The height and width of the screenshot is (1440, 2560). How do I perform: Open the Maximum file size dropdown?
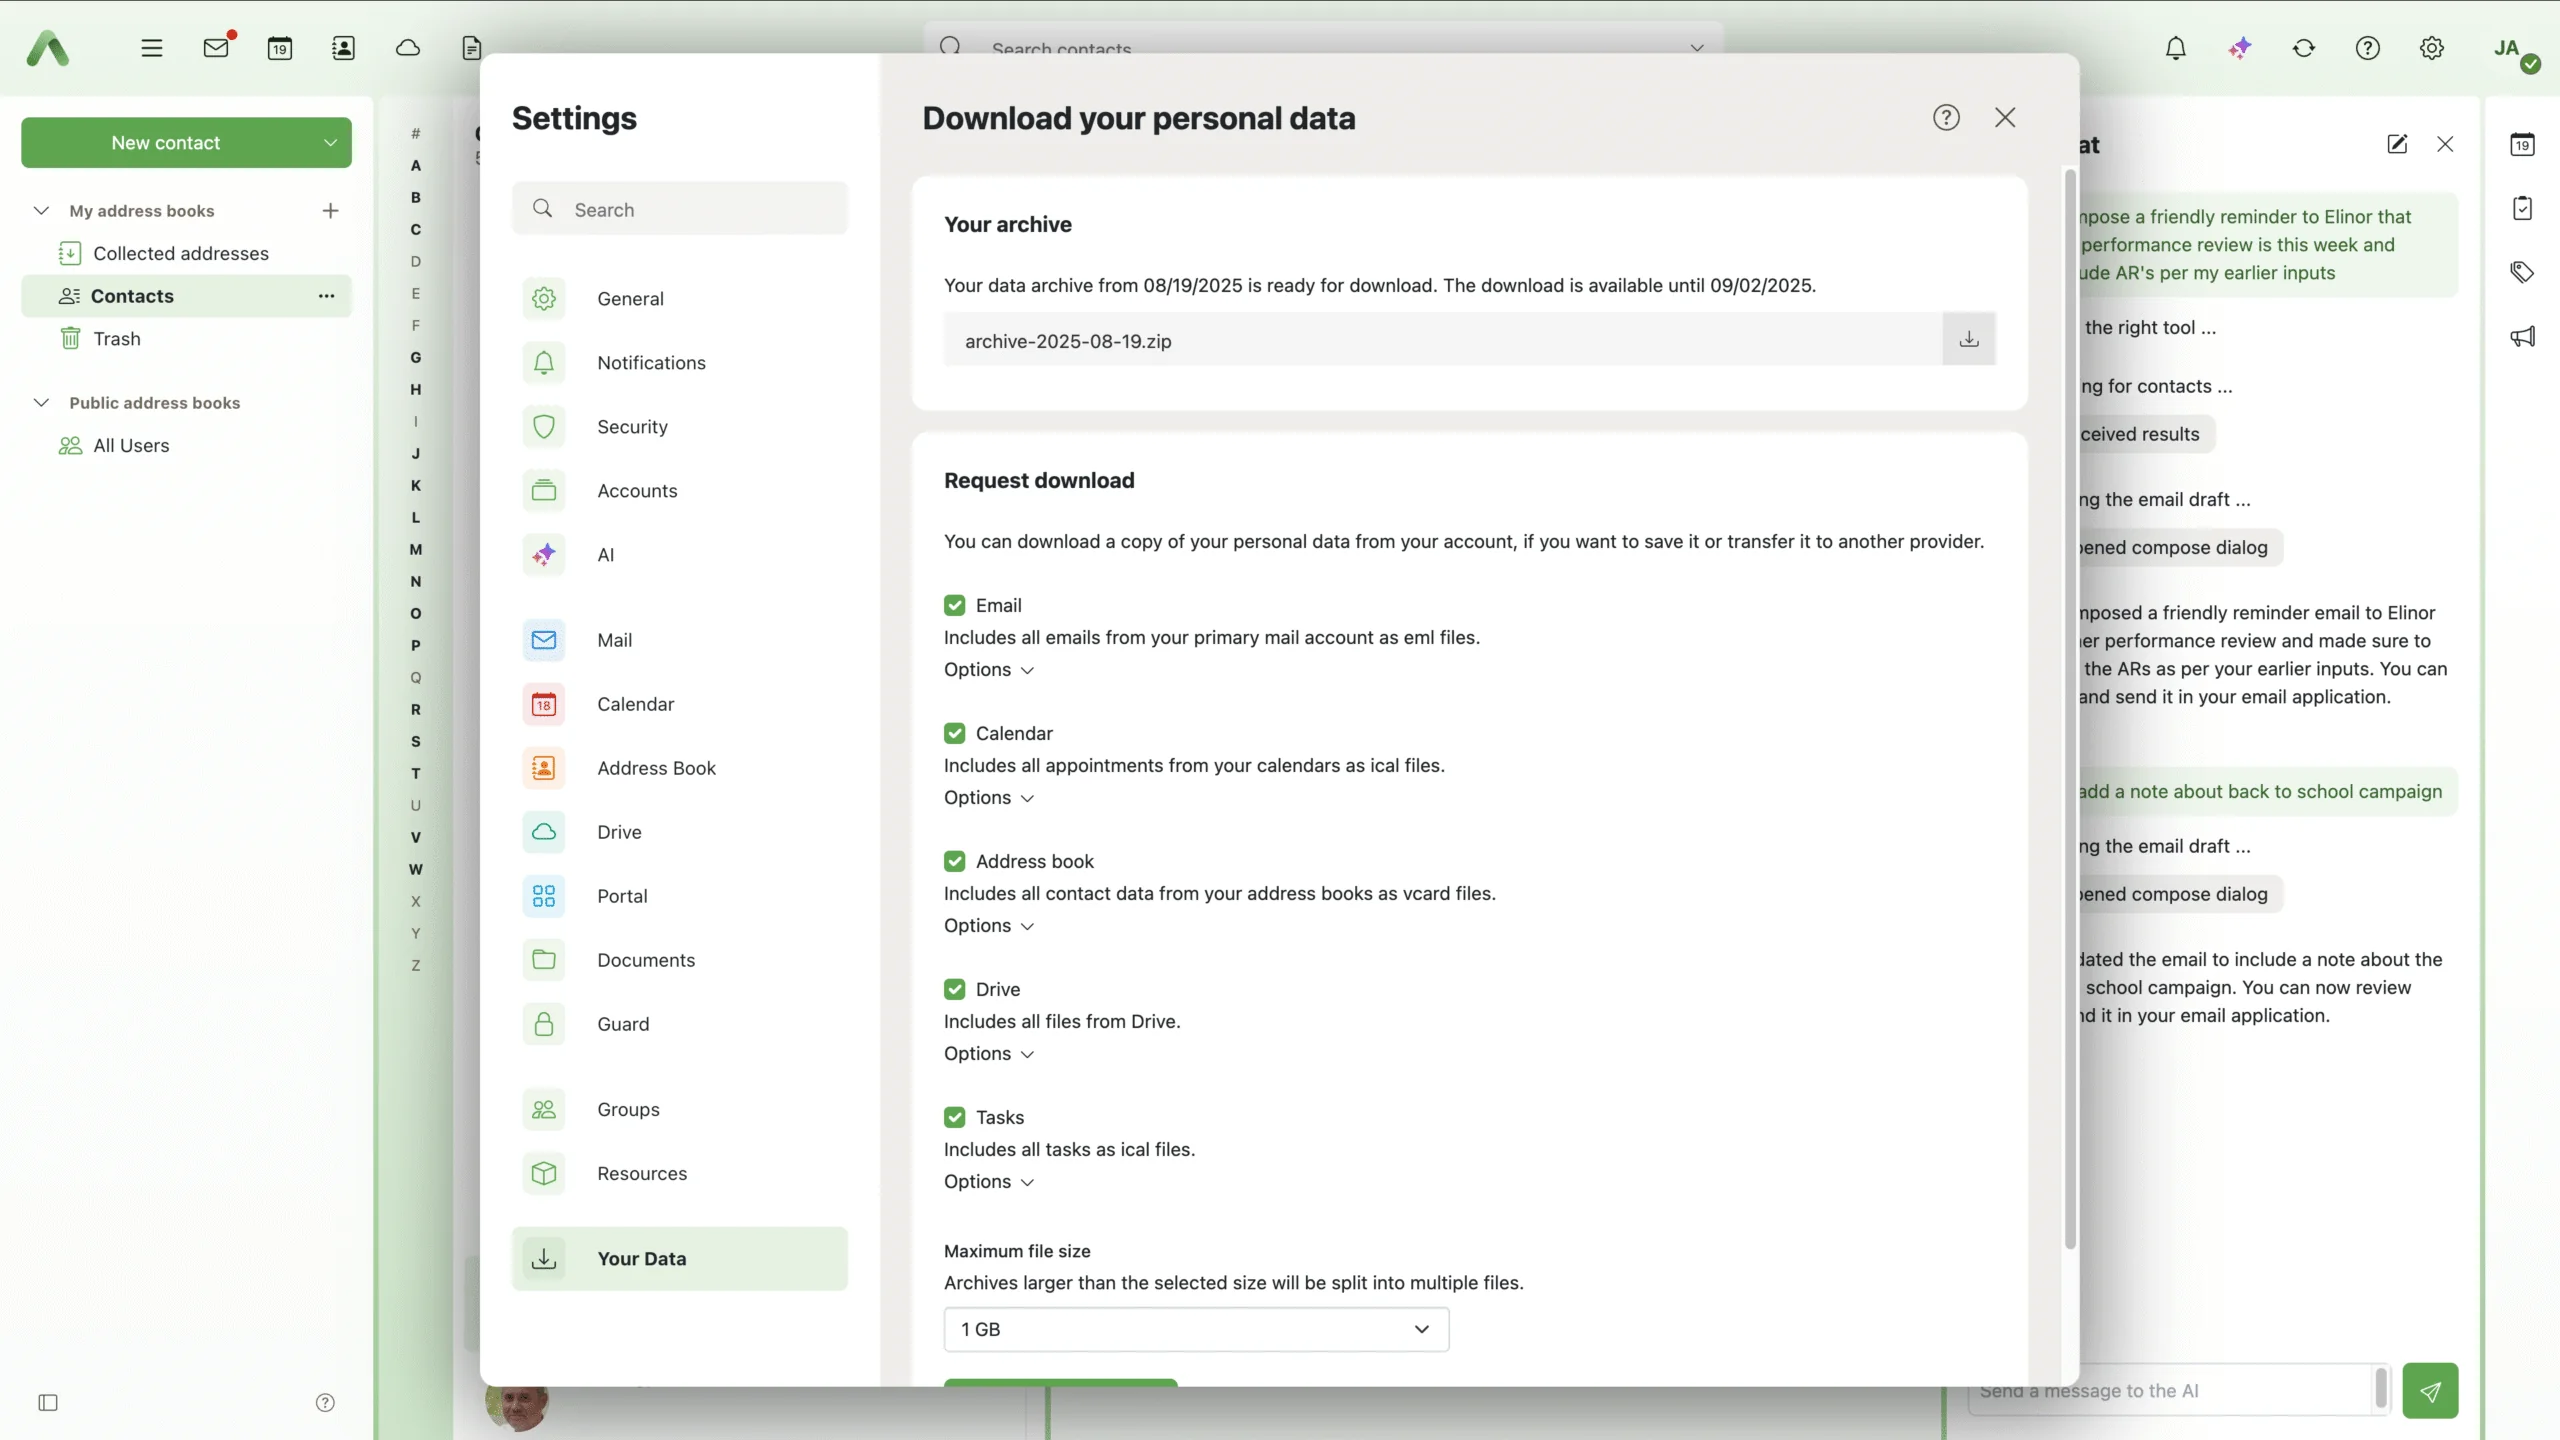1195,1329
